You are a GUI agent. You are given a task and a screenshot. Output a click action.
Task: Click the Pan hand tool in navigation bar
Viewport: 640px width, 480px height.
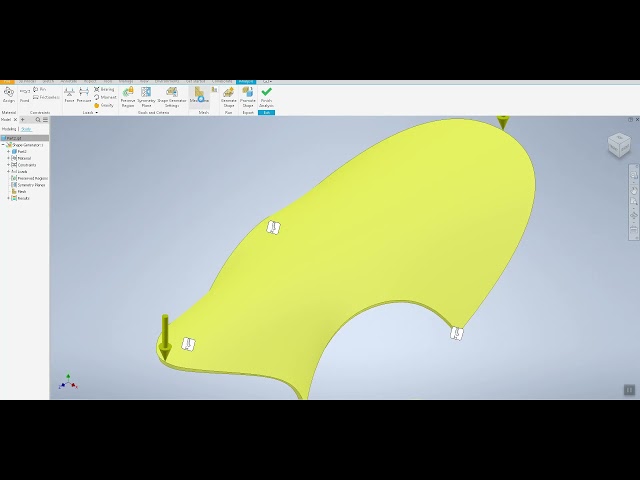[x=634, y=191]
